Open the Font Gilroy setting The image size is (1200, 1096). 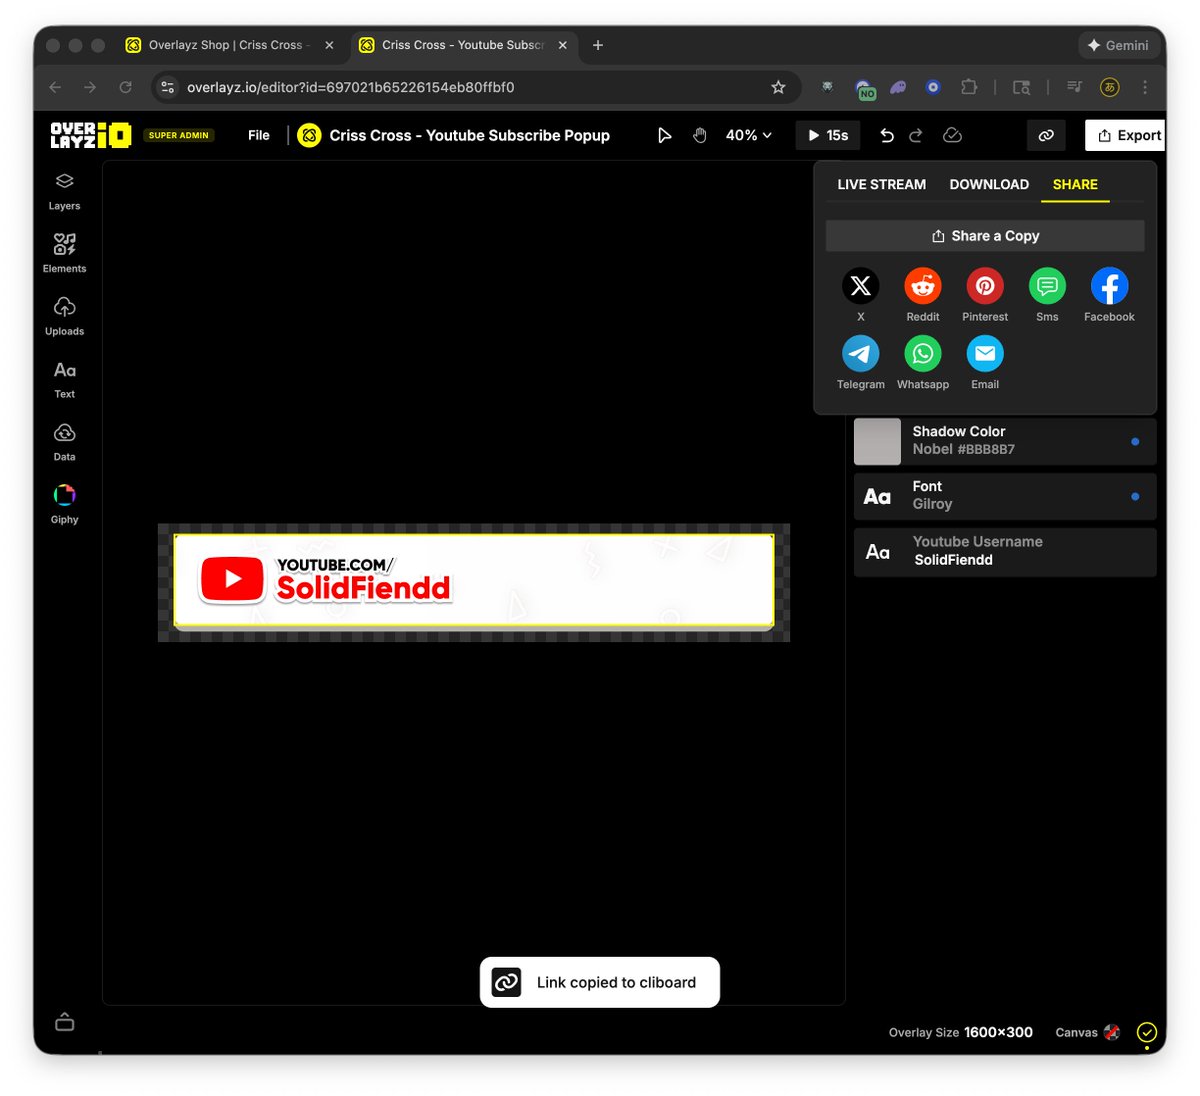click(x=1005, y=496)
